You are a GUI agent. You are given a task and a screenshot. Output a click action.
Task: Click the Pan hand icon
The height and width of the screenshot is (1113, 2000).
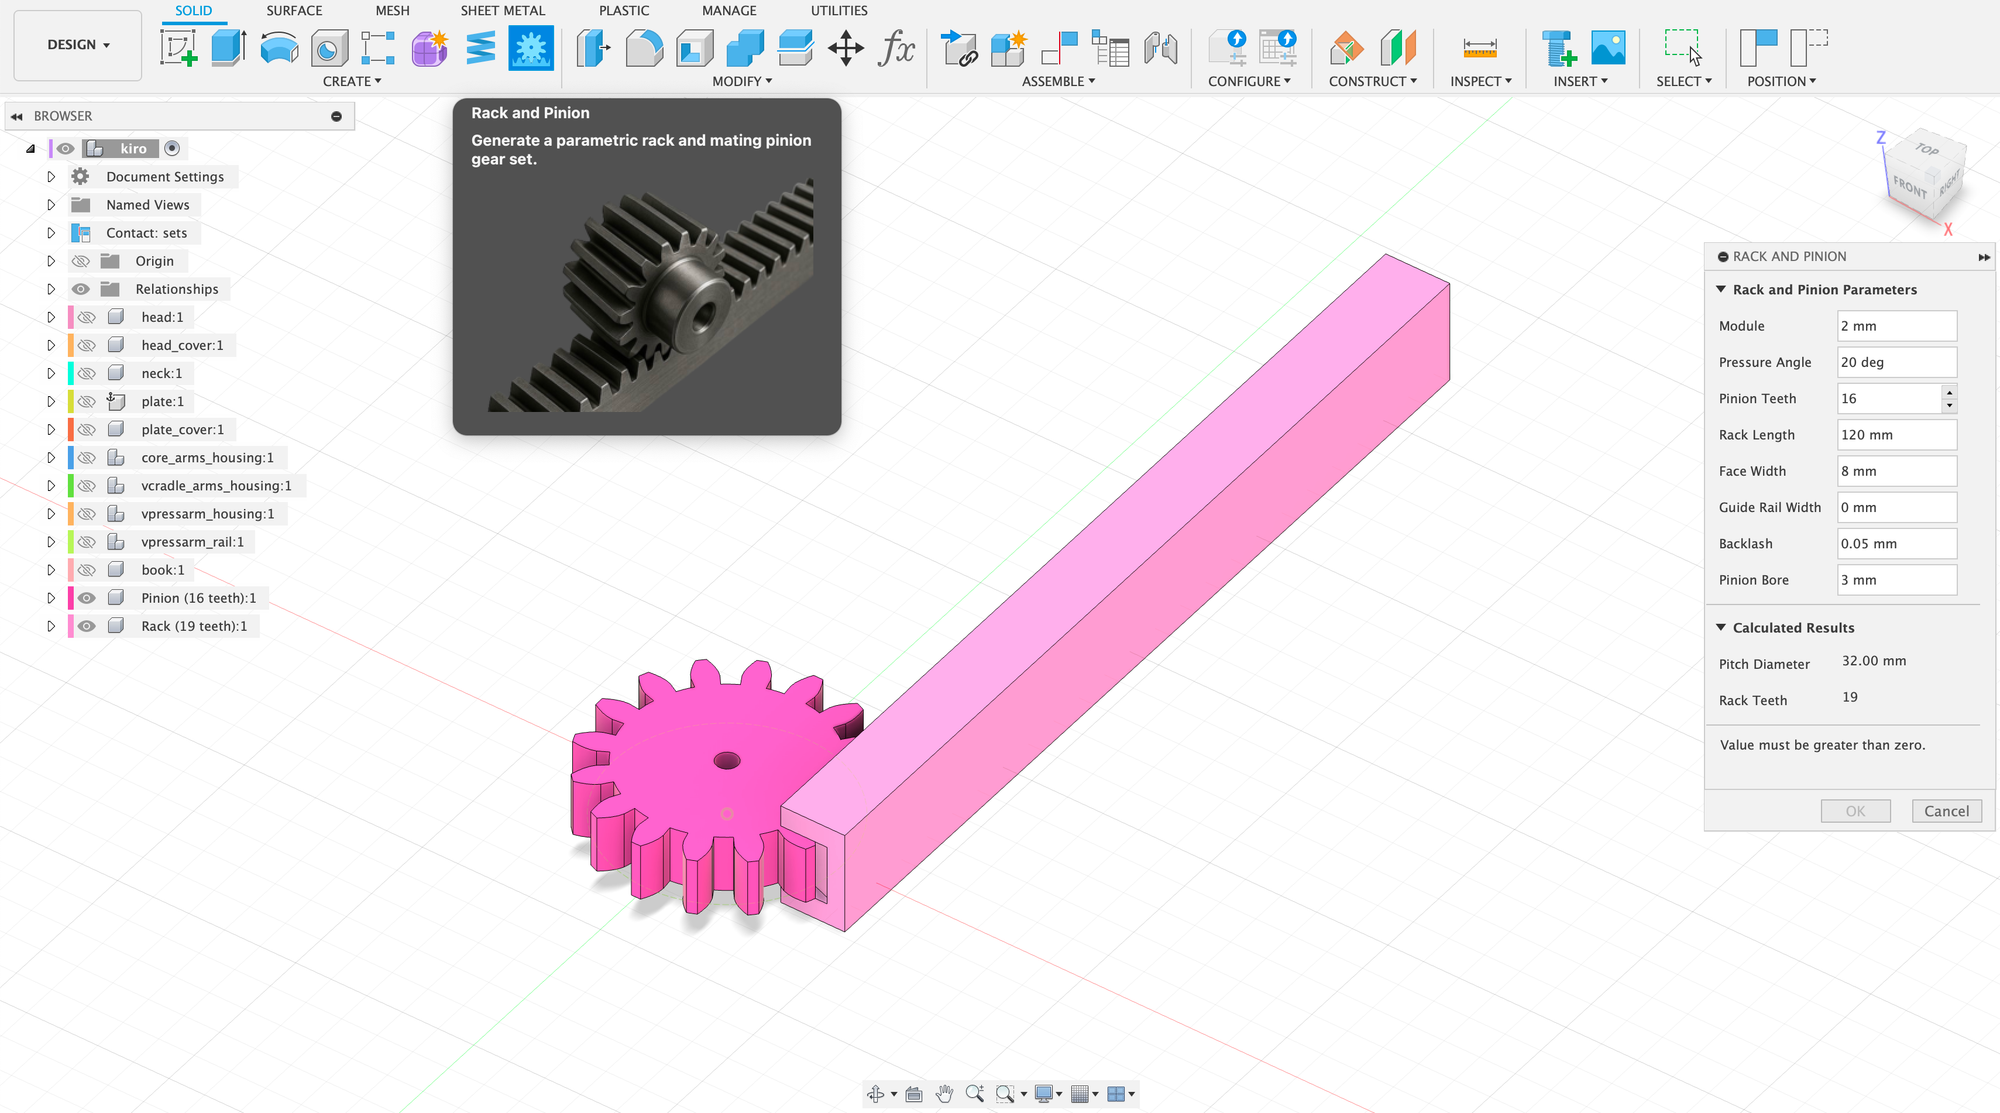click(945, 1094)
